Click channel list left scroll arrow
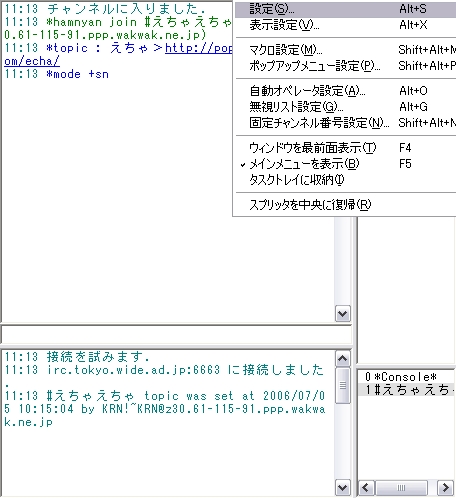The height and width of the screenshot is (498, 456). click(x=366, y=488)
